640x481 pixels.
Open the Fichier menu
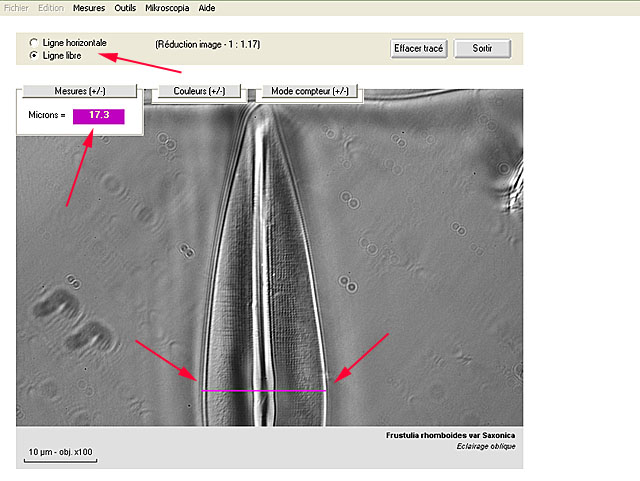pos(16,8)
